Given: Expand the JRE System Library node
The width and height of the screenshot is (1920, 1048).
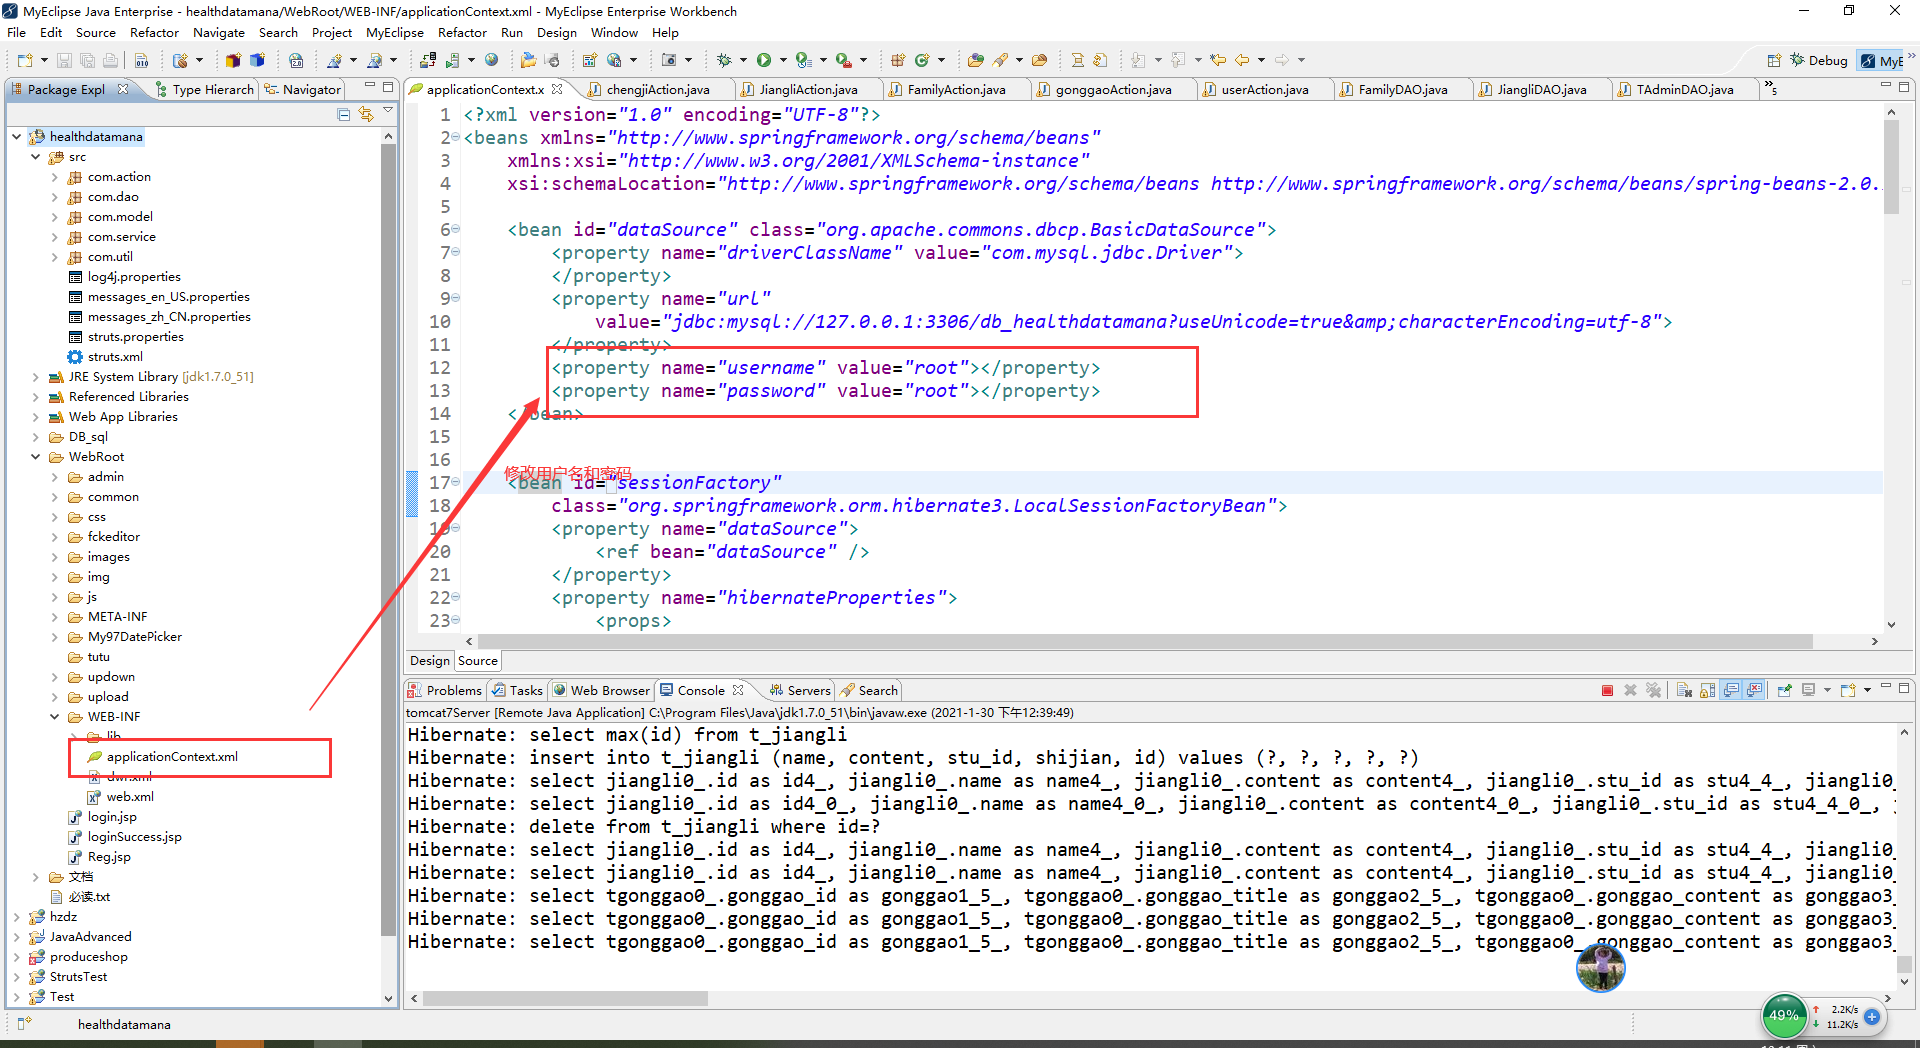Looking at the screenshot, I should pos(36,377).
